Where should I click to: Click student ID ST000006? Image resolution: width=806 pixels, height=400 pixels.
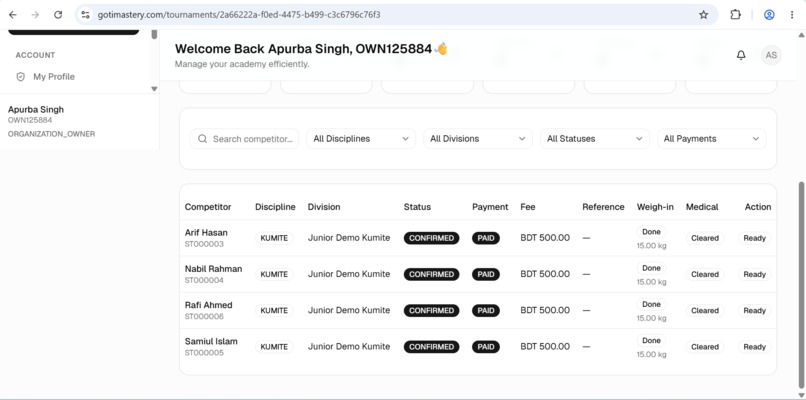204,317
